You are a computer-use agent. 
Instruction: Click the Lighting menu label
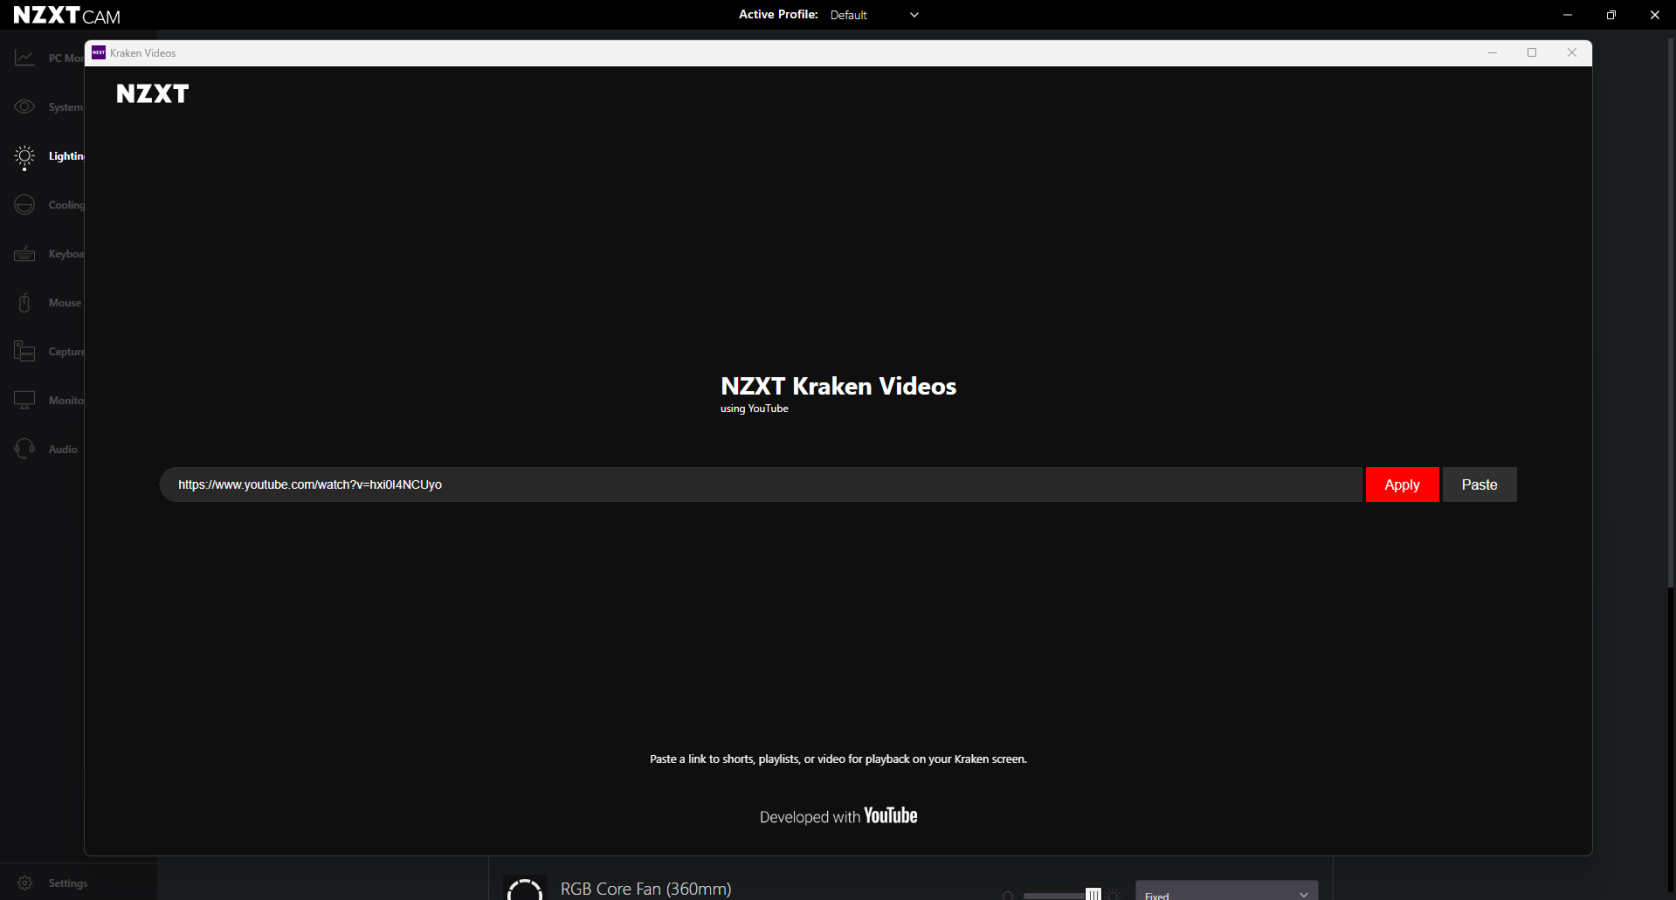click(66, 156)
